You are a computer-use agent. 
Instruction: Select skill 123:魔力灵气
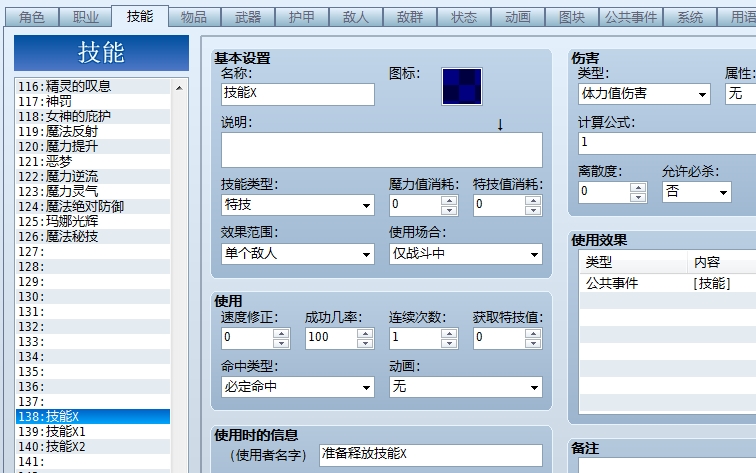93,191
